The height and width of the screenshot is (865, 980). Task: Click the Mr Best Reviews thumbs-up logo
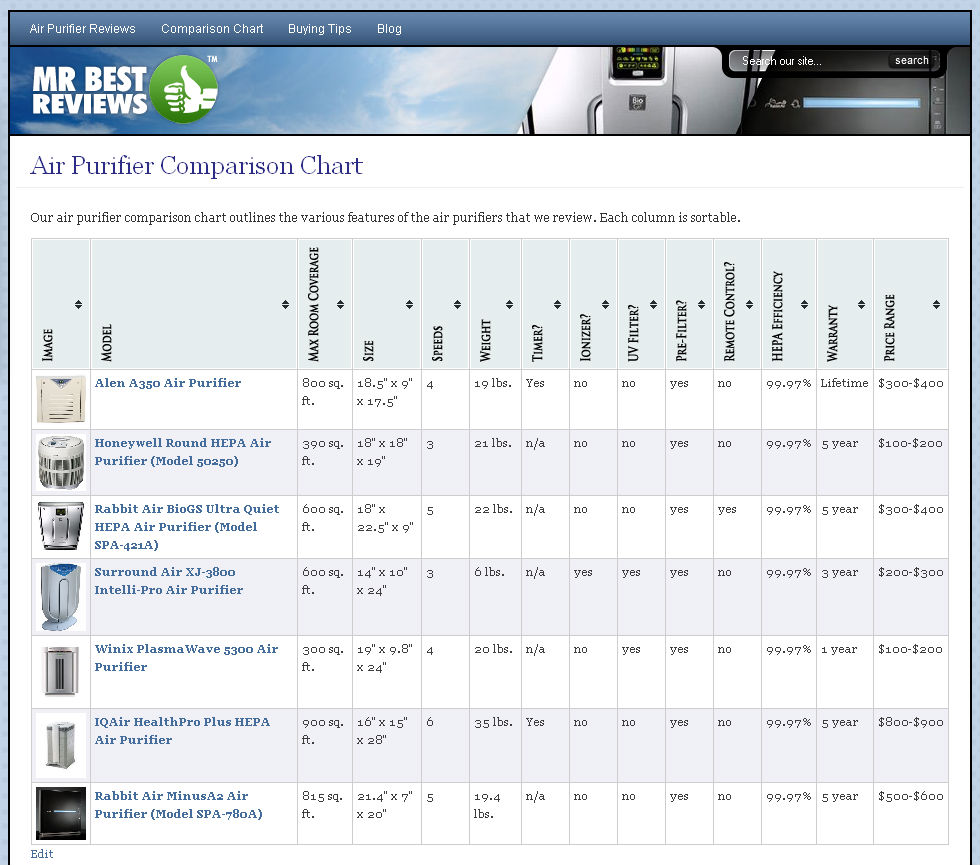(125, 89)
